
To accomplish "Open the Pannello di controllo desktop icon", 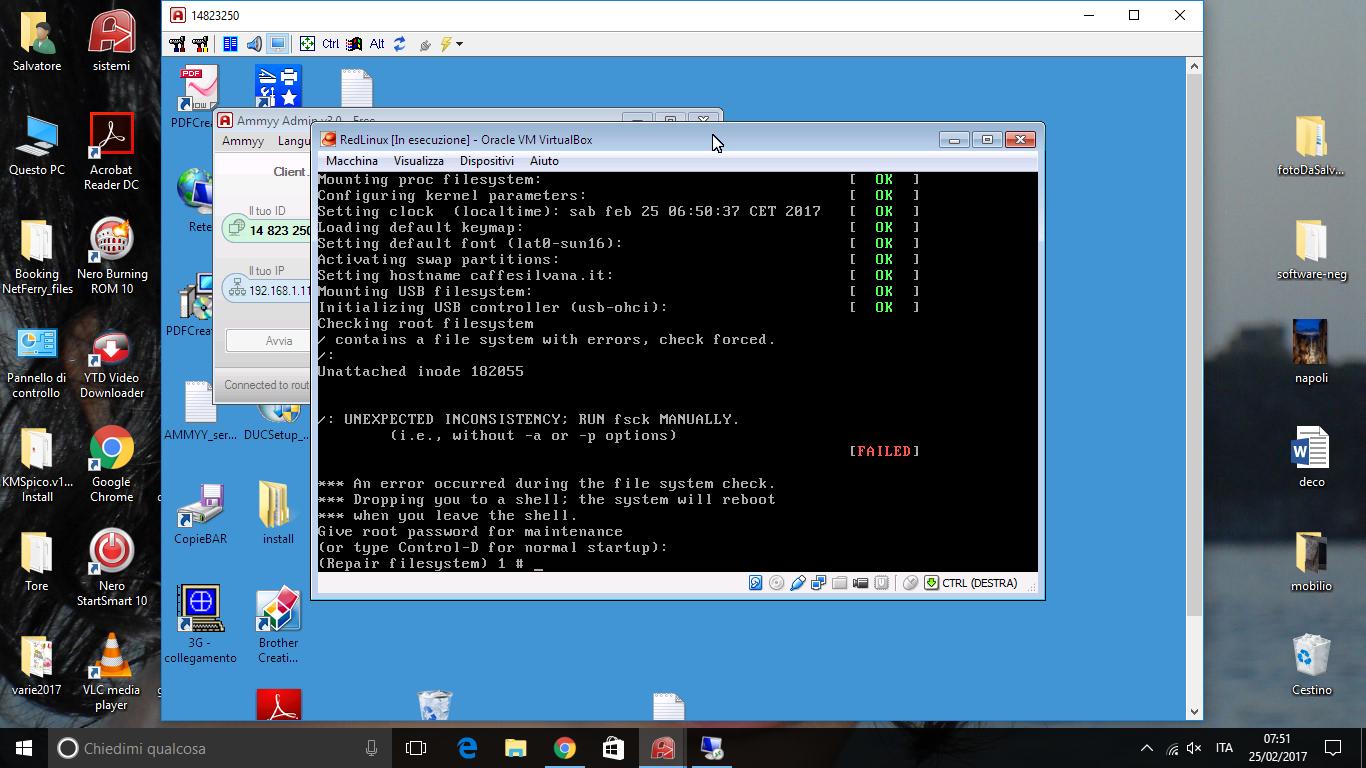I will 37,362.
